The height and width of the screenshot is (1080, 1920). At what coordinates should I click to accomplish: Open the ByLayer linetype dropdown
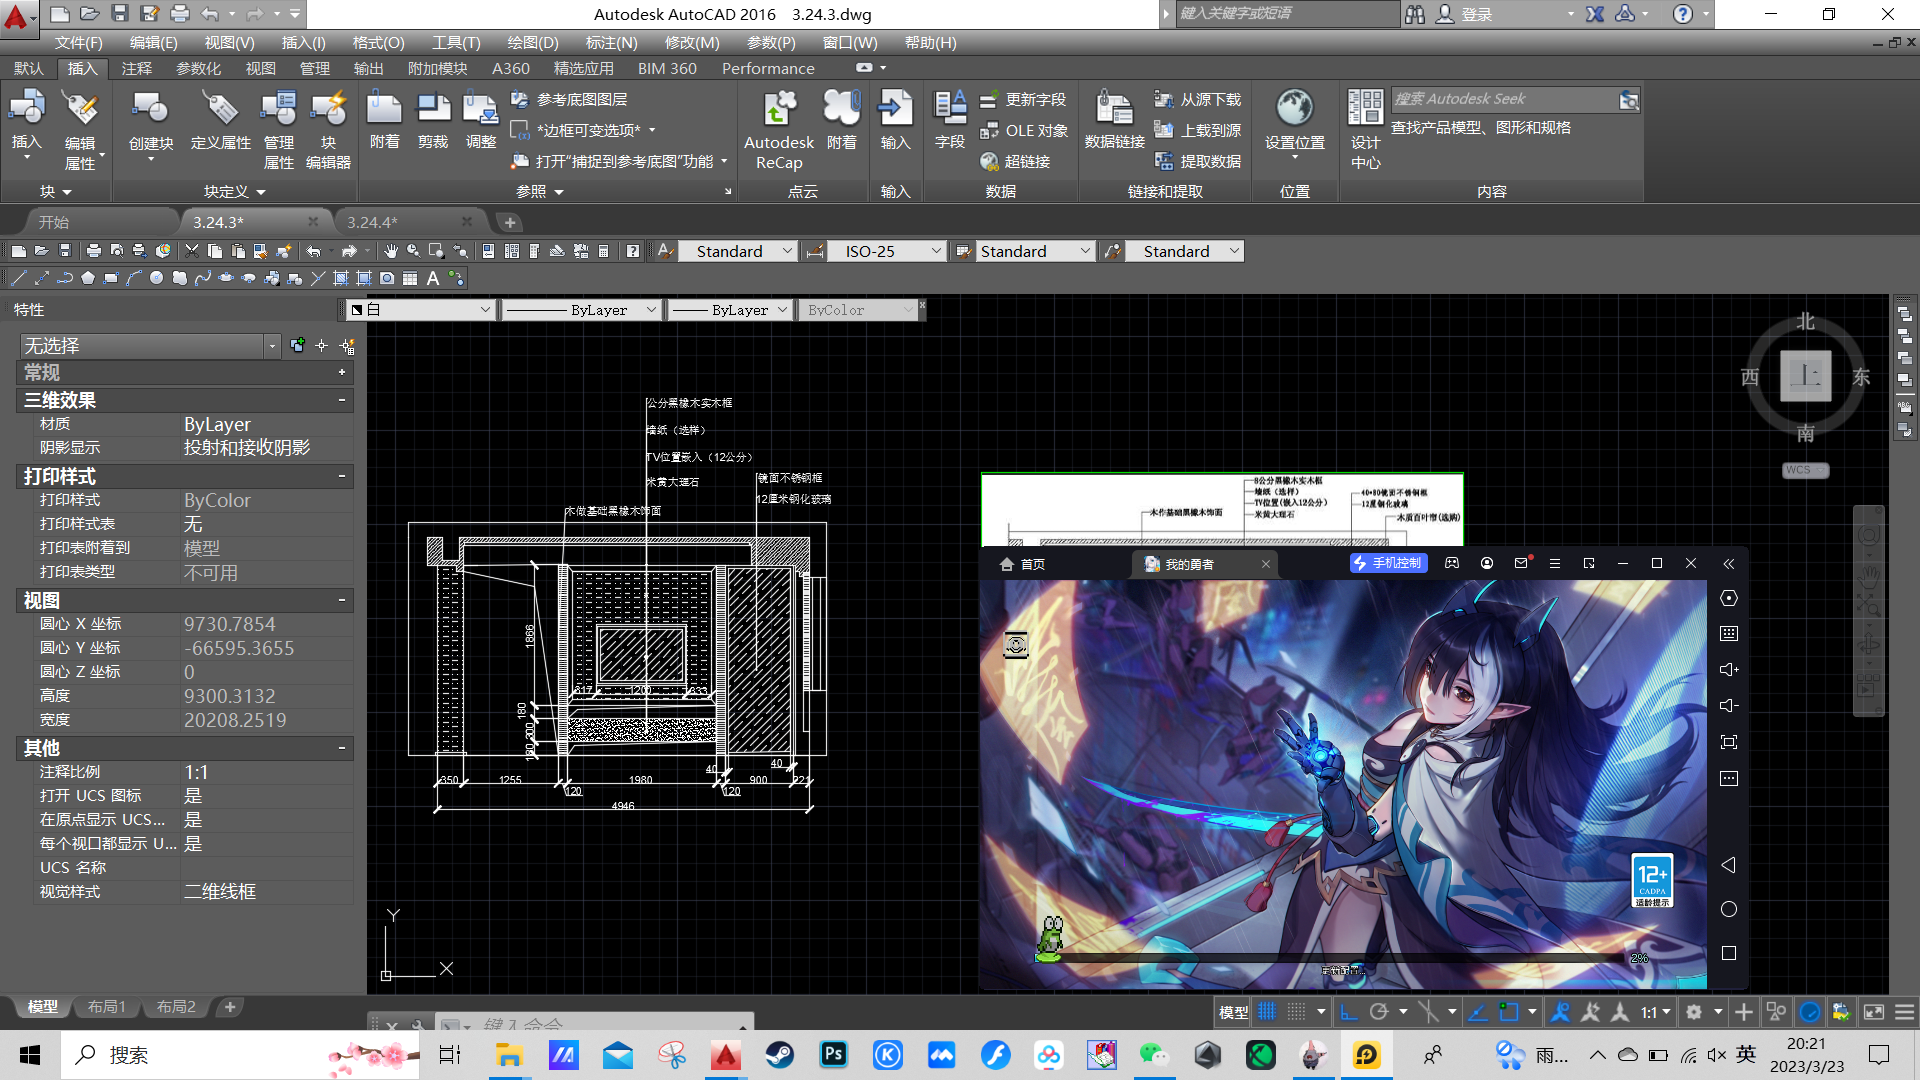click(581, 310)
